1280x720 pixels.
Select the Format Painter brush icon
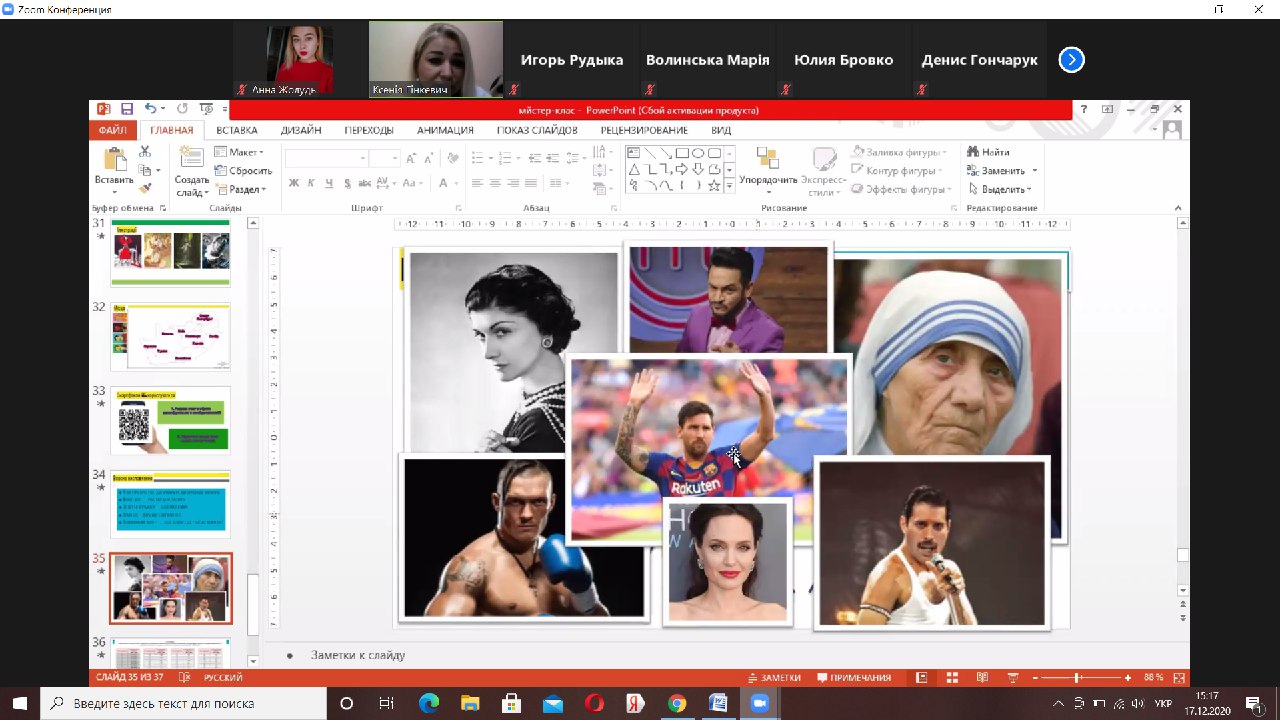point(145,187)
